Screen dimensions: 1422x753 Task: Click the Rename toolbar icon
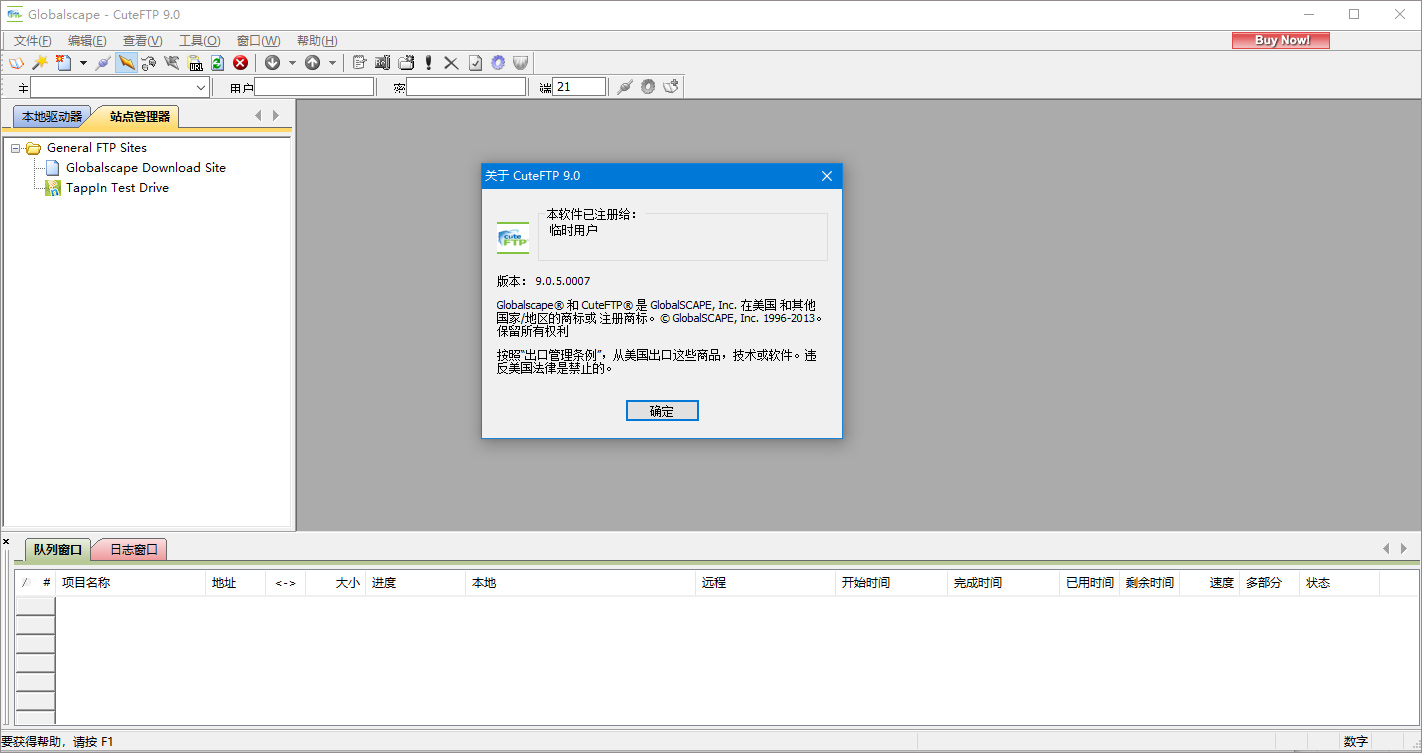click(x=383, y=63)
